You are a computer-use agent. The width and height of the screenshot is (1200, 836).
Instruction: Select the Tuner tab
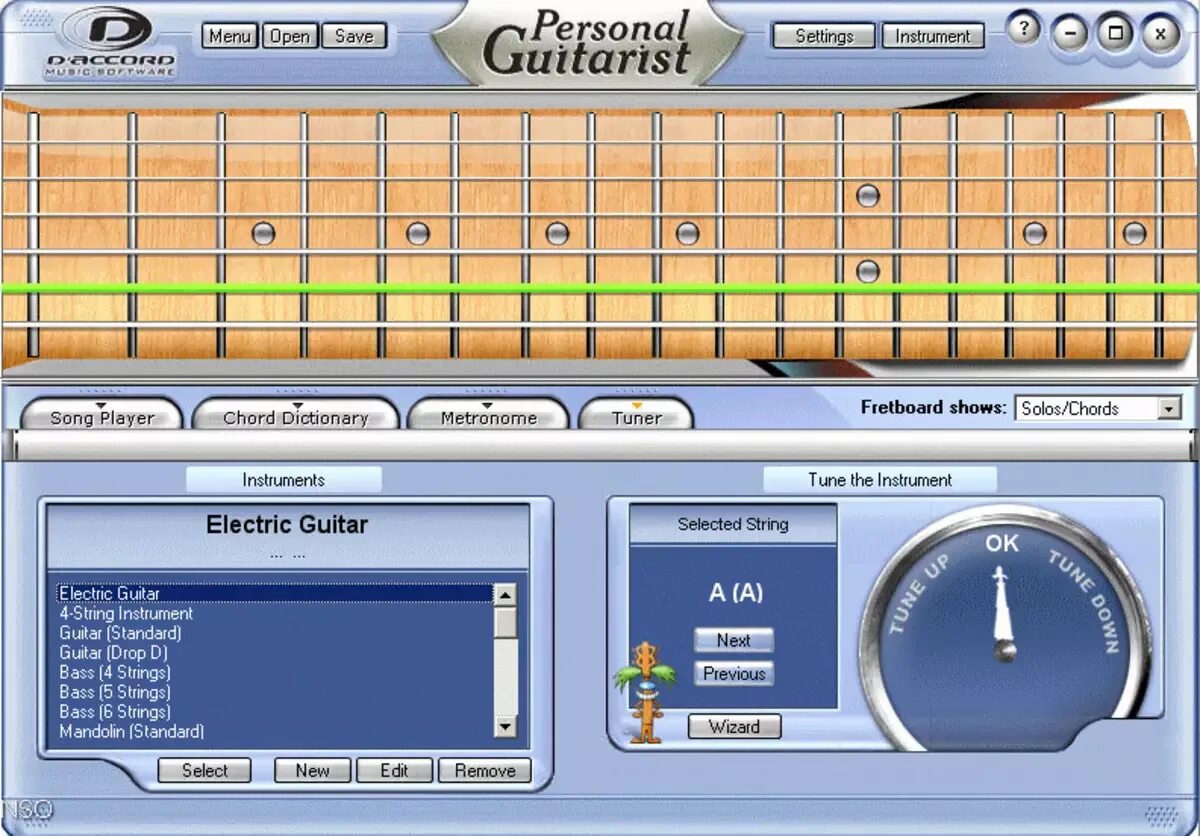tap(637, 416)
